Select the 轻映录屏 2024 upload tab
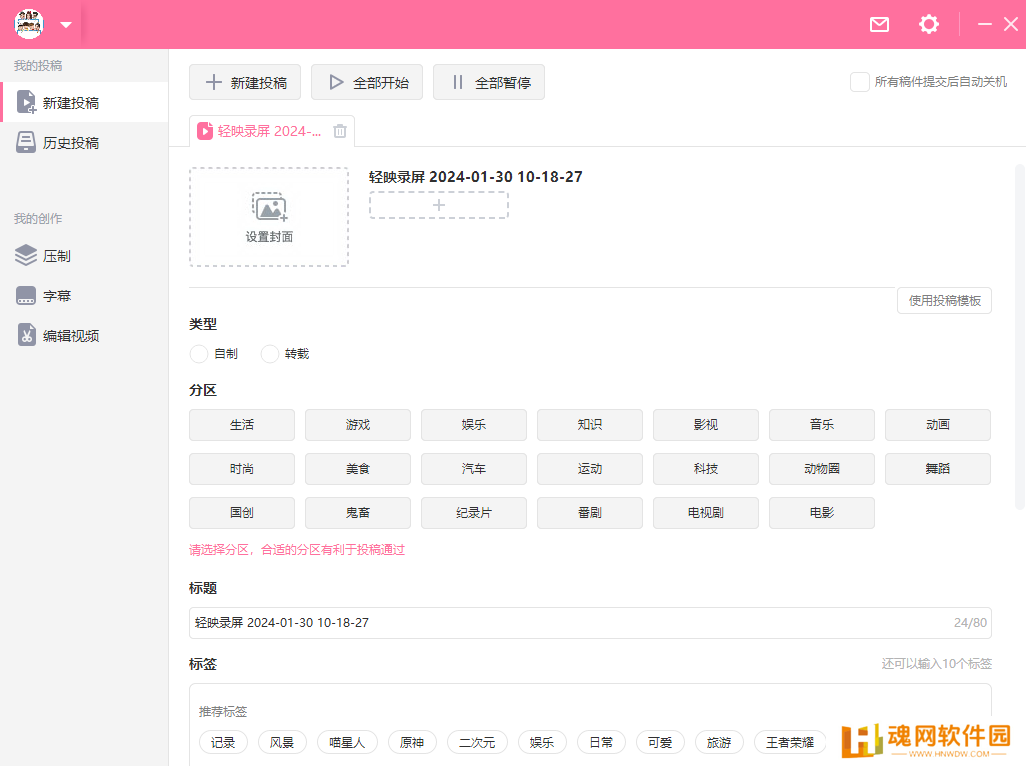This screenshot has width=1026, height=766. point(260,131)
